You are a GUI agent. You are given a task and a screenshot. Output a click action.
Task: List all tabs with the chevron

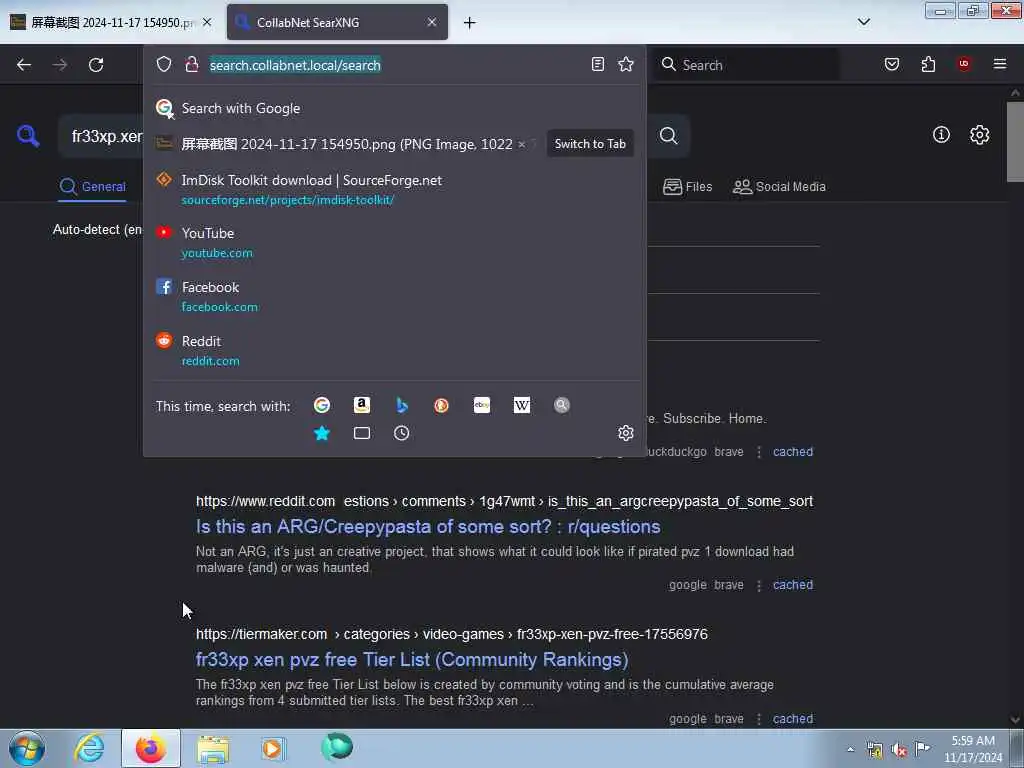[863, 22]
